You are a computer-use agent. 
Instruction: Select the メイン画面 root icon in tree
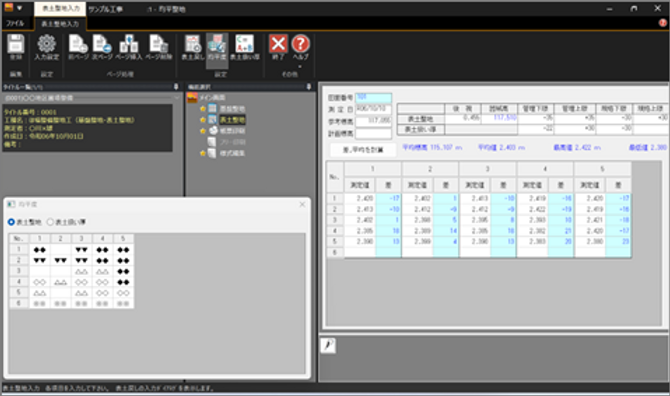pyautogui.click(x=192, y=98)
